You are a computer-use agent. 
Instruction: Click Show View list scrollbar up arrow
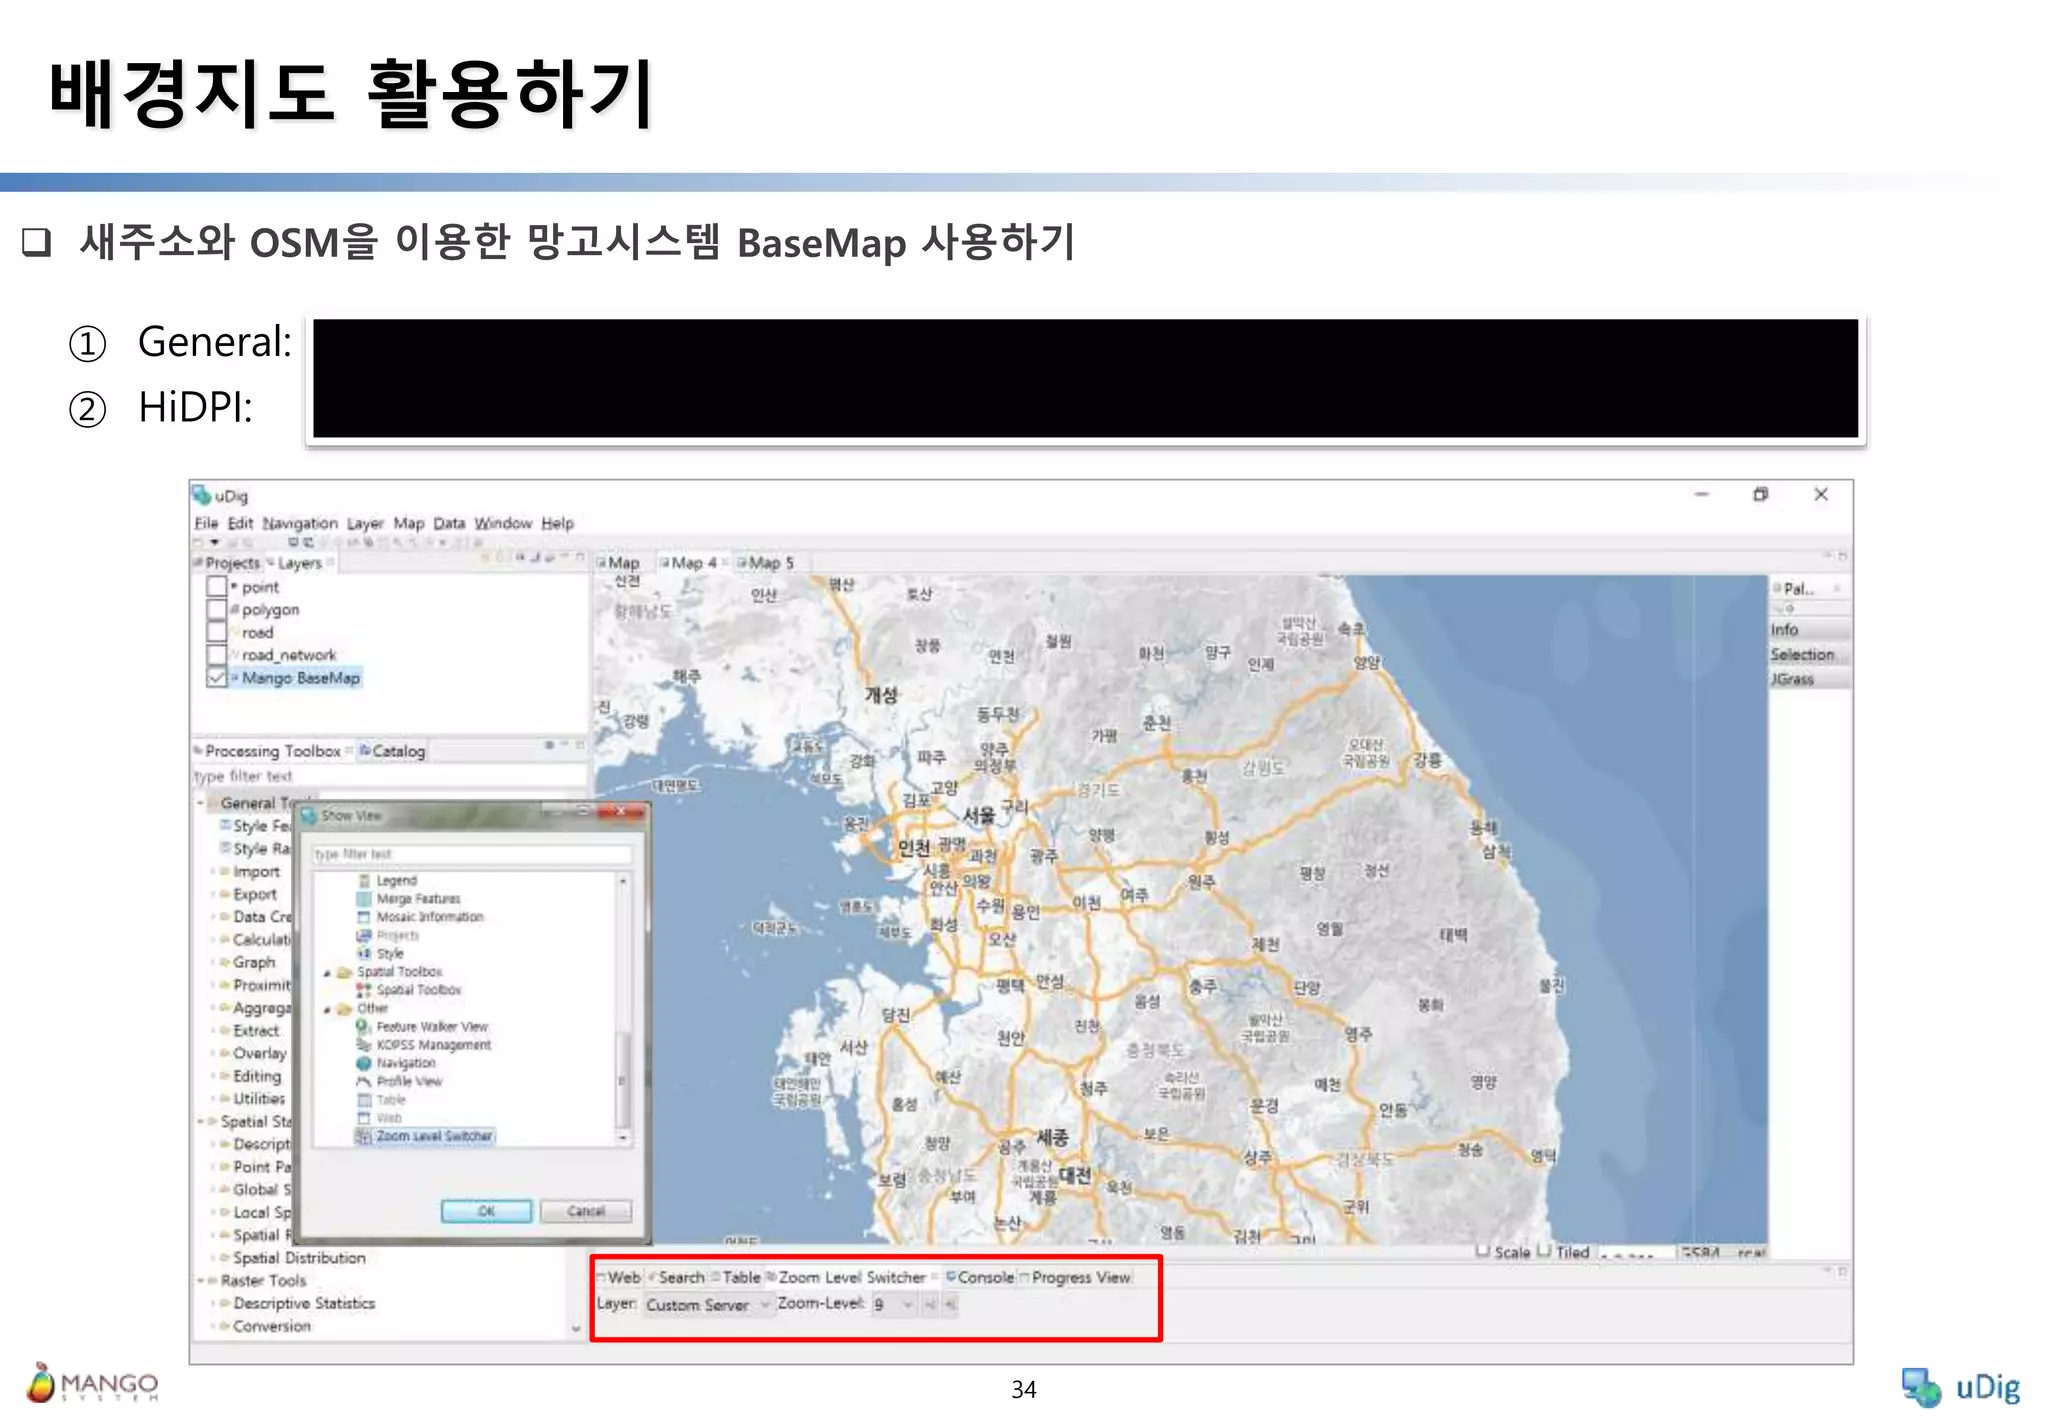pyautogui.click(x=623, y=881)
